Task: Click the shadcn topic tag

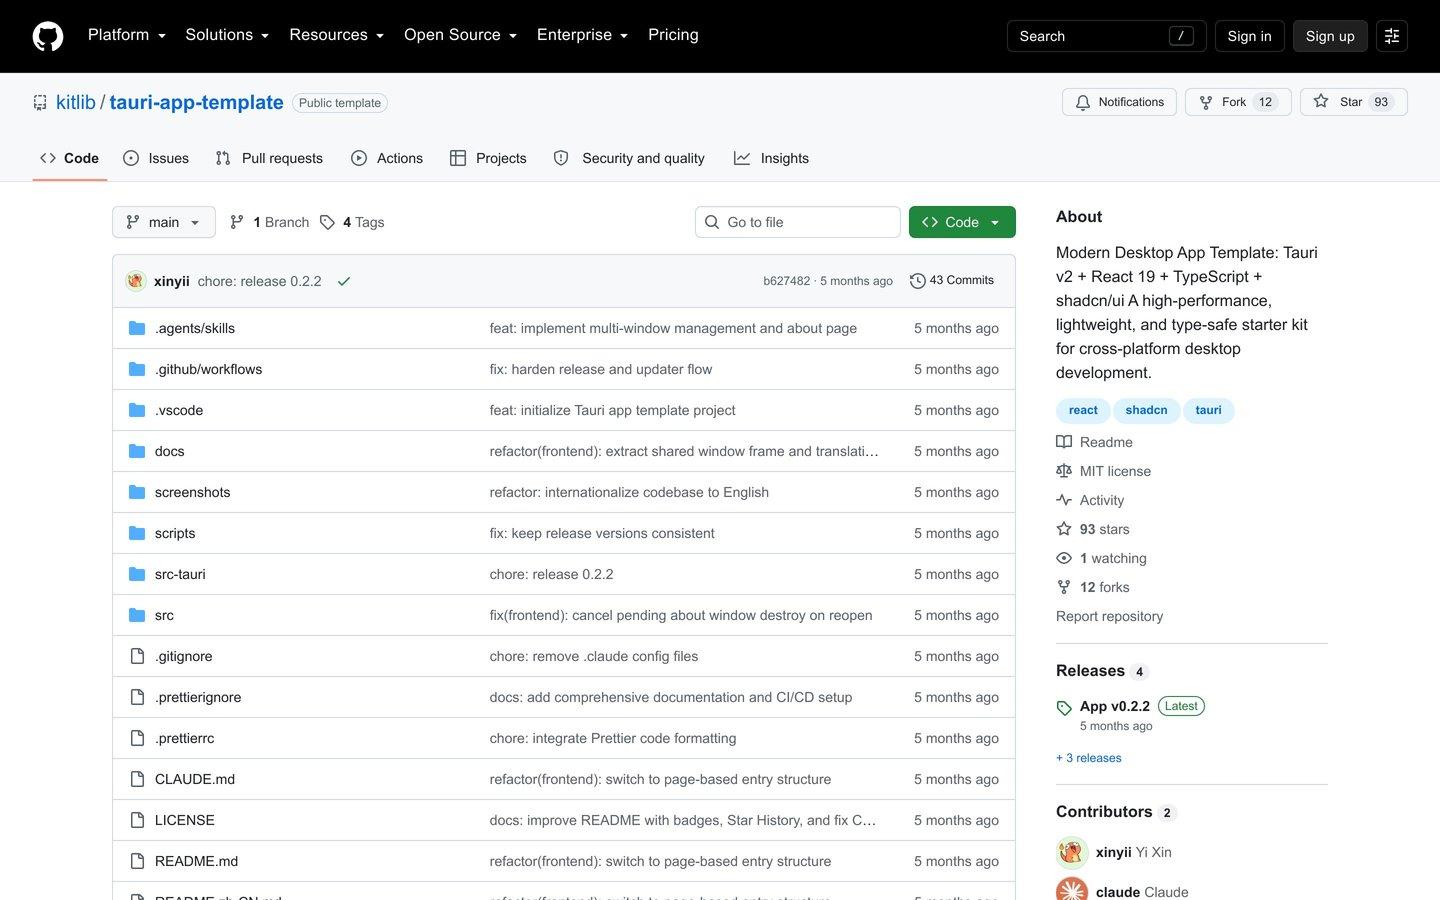Action: [x=1146, y=410]
